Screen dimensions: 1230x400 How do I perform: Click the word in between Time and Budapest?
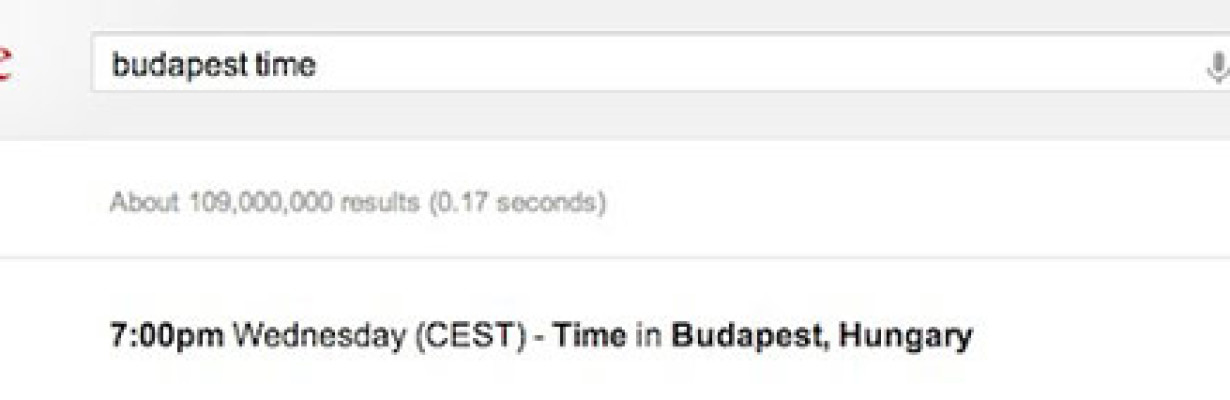650,337
